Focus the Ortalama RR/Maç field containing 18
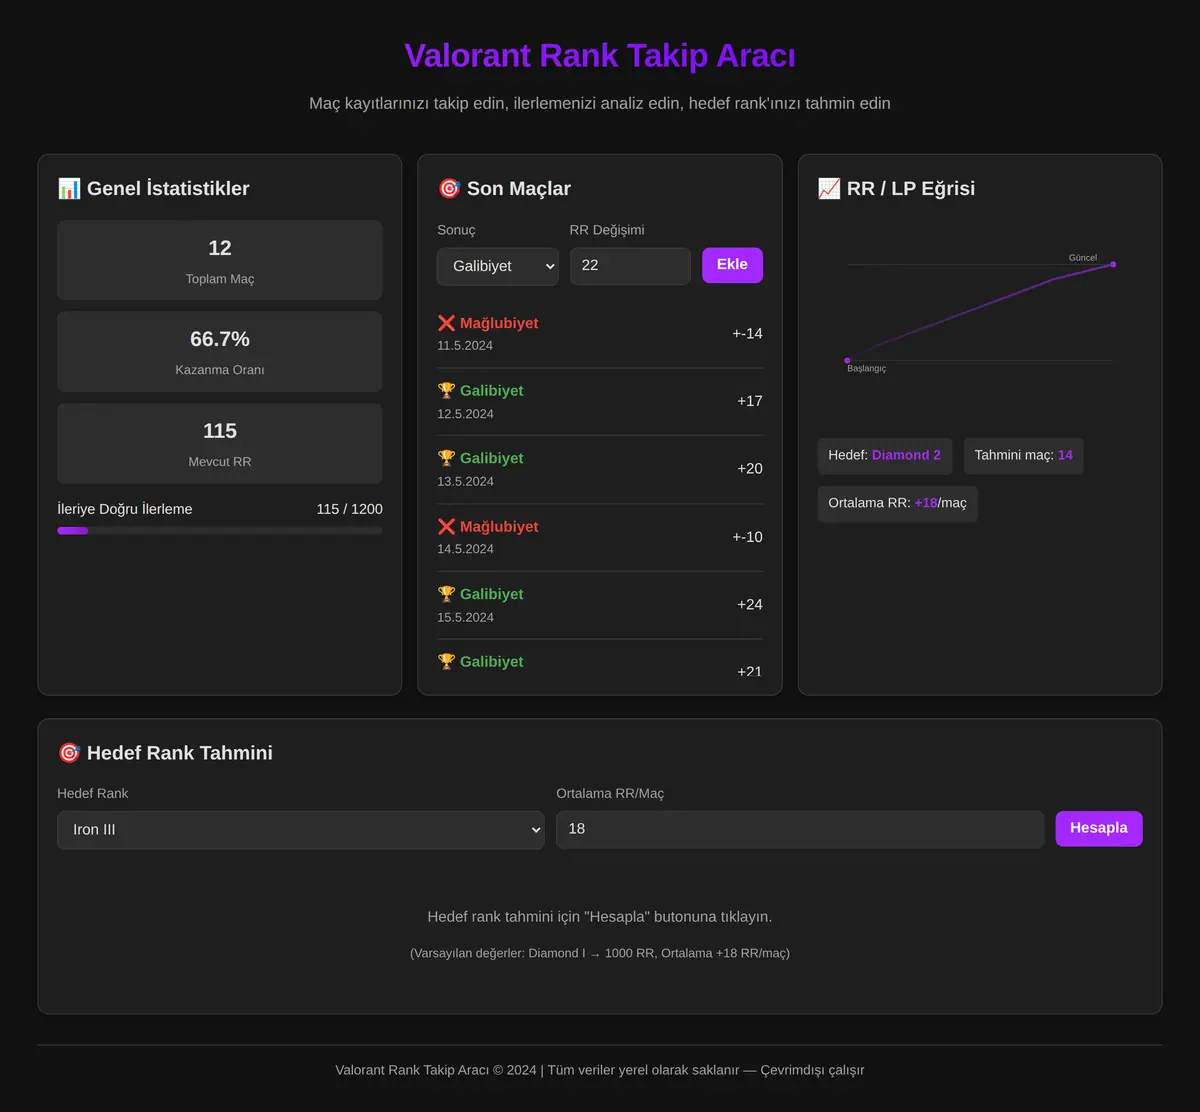1200x1112 pixels. coord(800,830)
